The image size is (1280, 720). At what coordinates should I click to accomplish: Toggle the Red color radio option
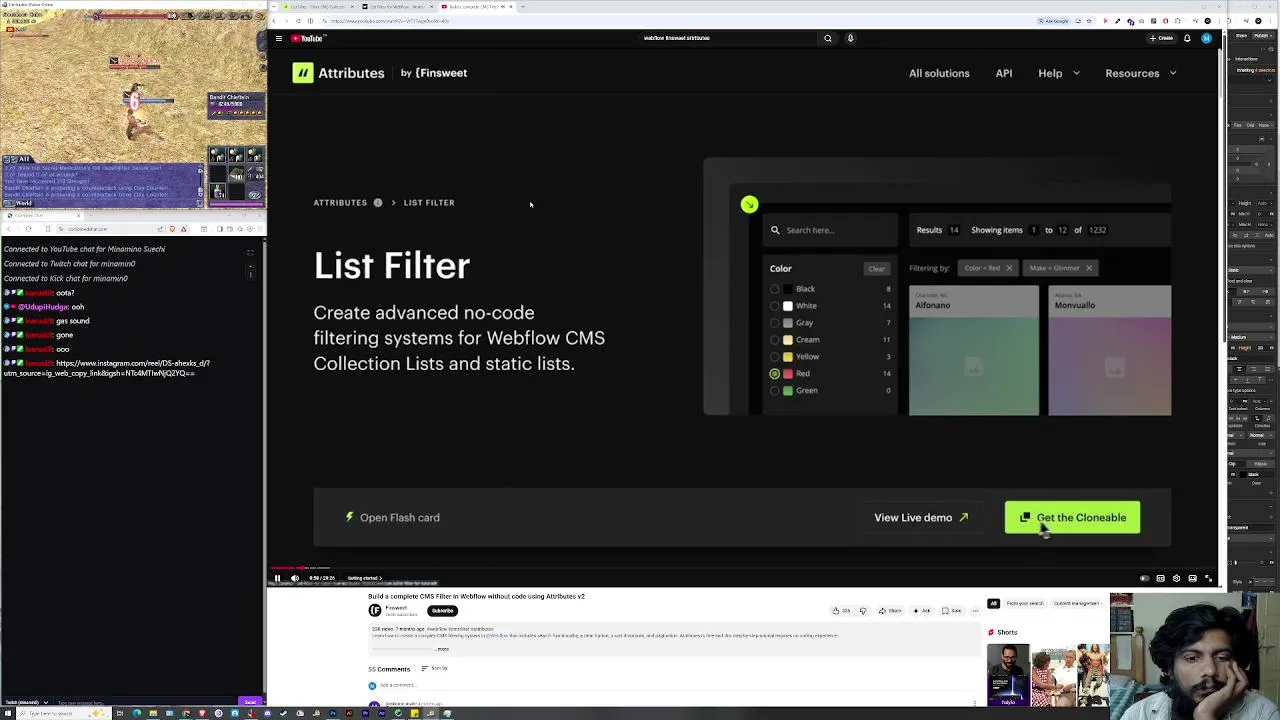(x=775, y=373)
